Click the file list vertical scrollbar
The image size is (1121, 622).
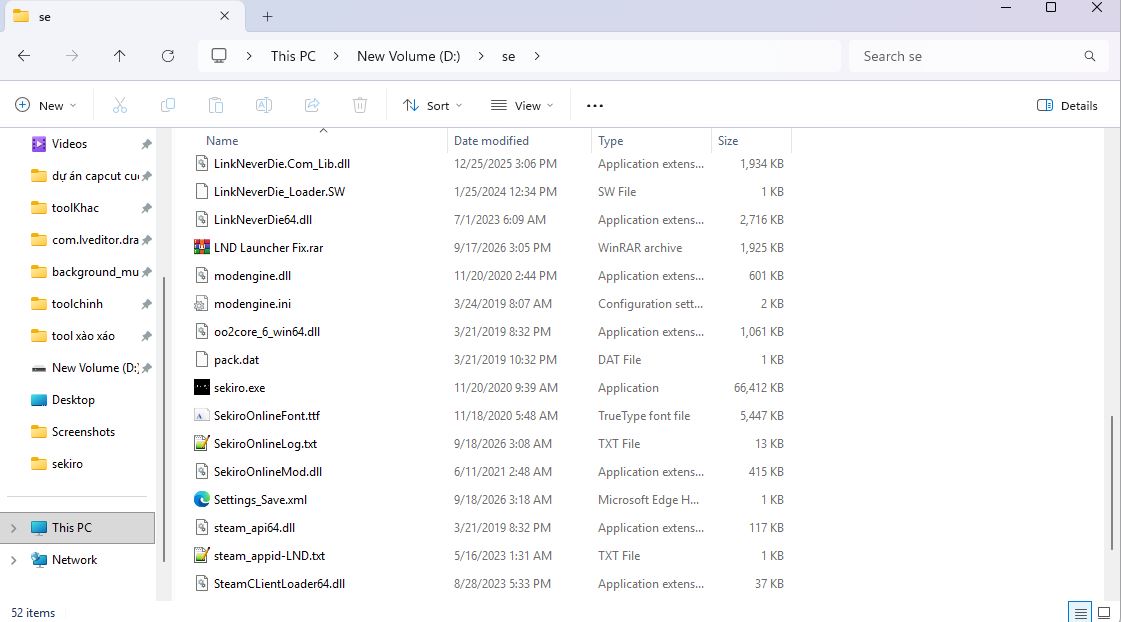[x=1112, y=483]
